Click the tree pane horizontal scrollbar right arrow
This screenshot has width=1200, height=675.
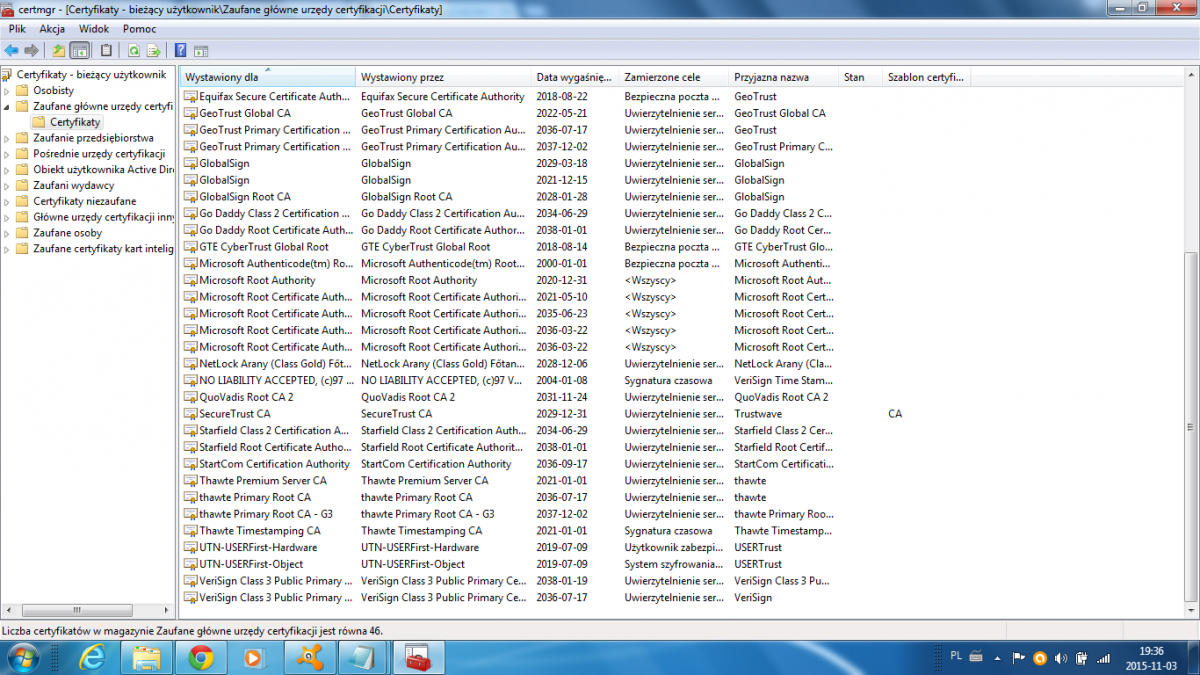168,609
